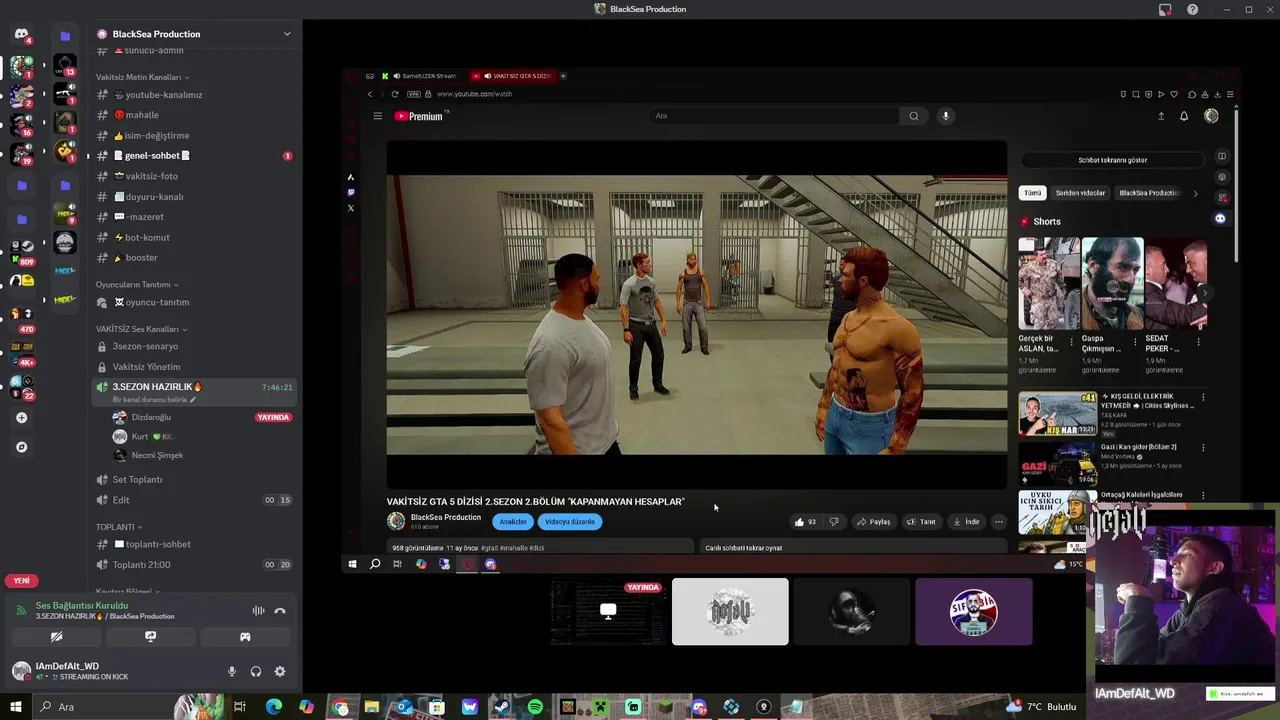Click the Windows Start button
The width and height of the screenshot is (1280, 720).
pyautogui.click(x=16, y=707)
